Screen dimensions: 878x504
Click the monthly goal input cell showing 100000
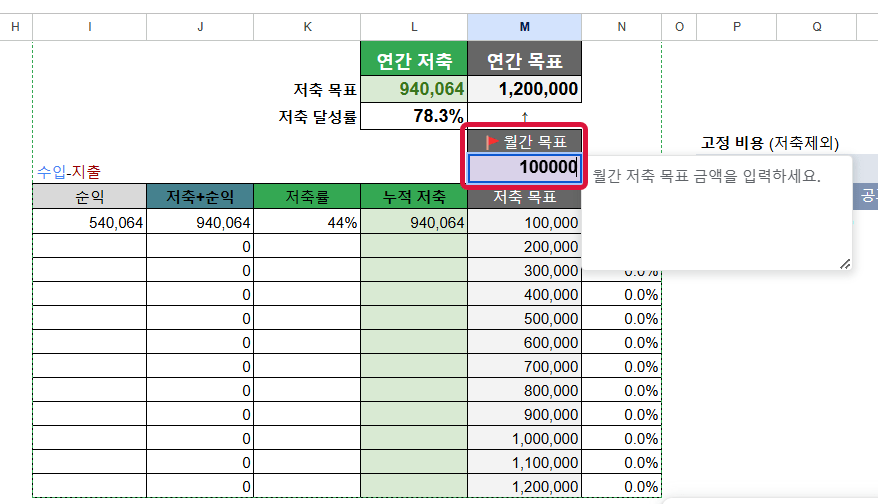point(524,168)
